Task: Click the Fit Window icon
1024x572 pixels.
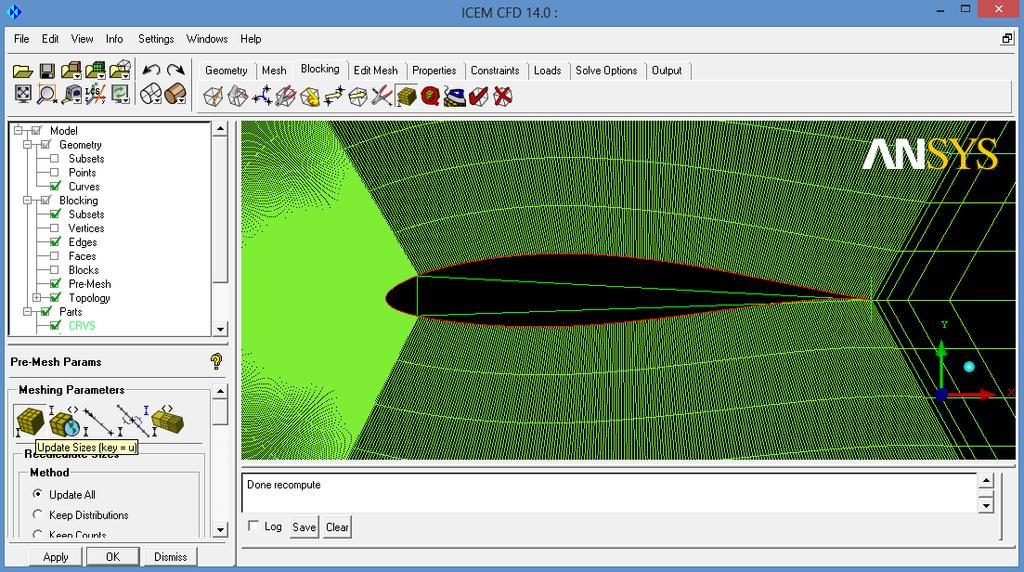Action: point(23,94)
